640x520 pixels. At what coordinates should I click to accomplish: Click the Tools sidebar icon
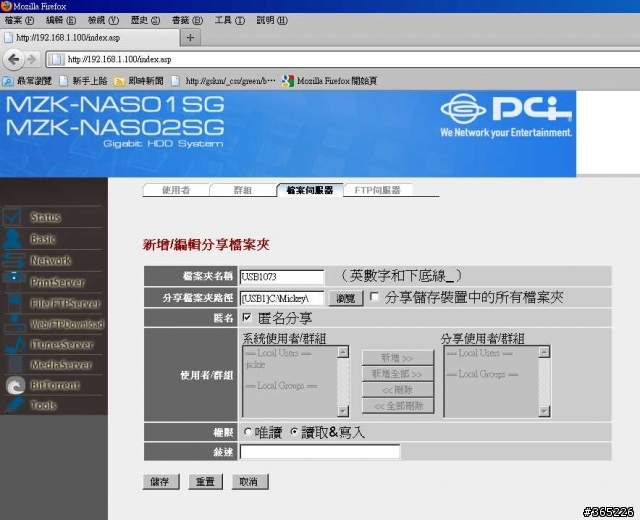pyautogui.click(x=15, y=405)
